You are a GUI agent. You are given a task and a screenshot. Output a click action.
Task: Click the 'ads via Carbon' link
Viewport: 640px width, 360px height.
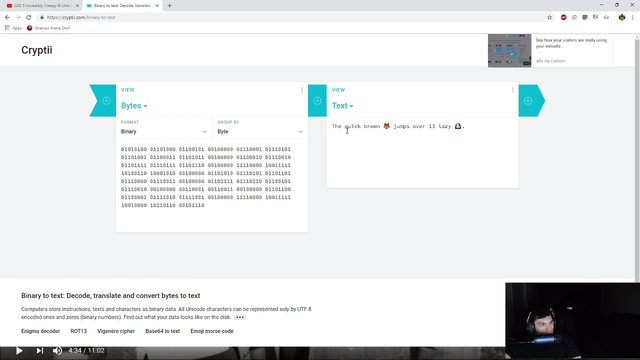tap(550, 61)
